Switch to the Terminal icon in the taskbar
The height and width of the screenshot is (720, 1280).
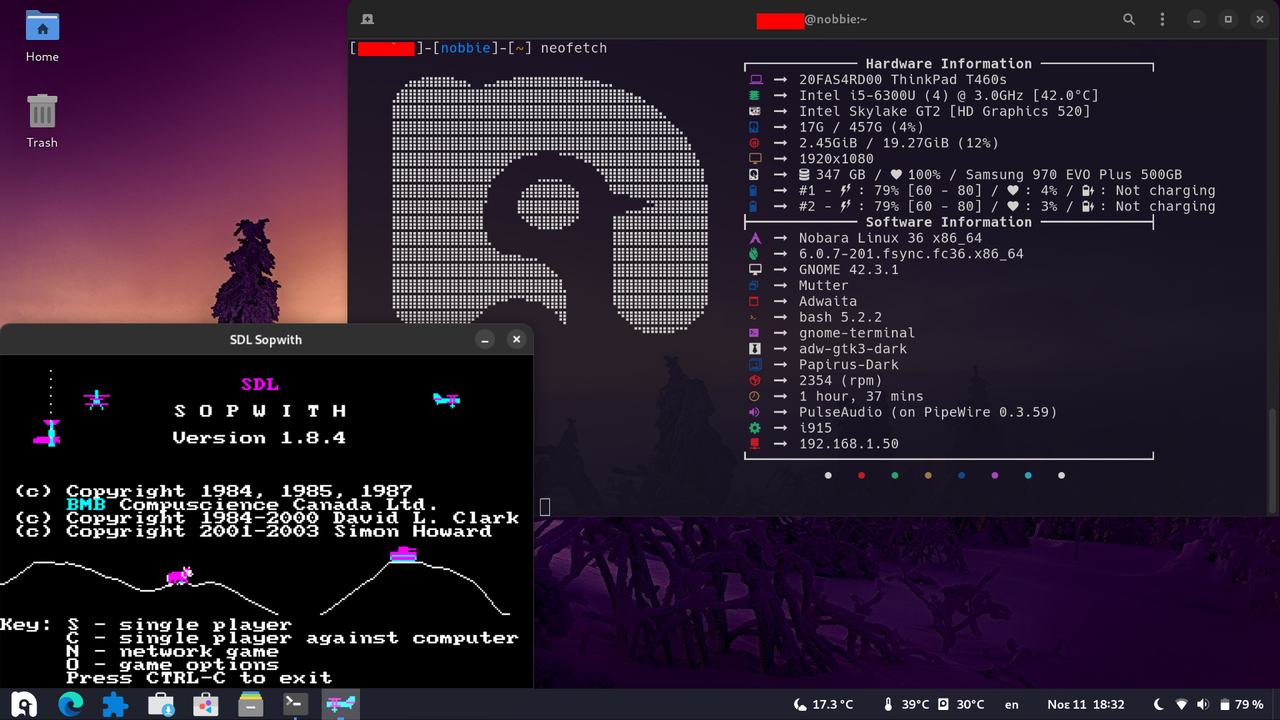tap(295, 705)
